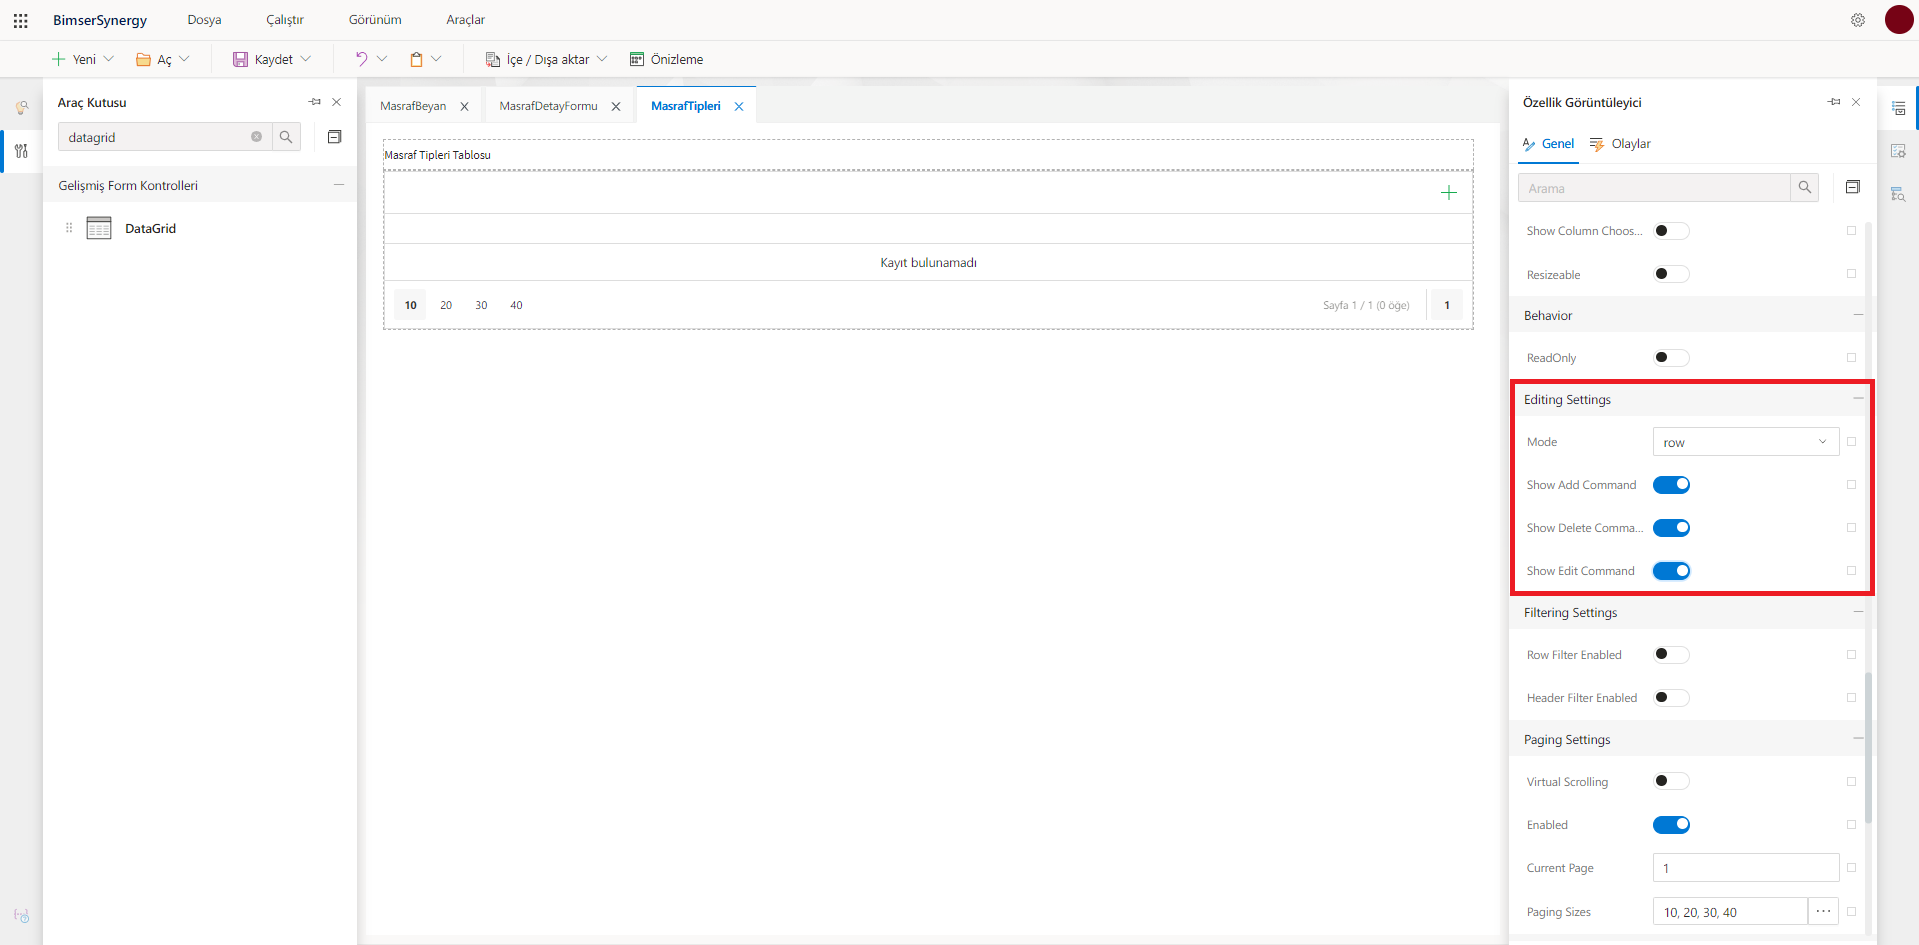Open the Görünüm menu

tap(375, 20)
